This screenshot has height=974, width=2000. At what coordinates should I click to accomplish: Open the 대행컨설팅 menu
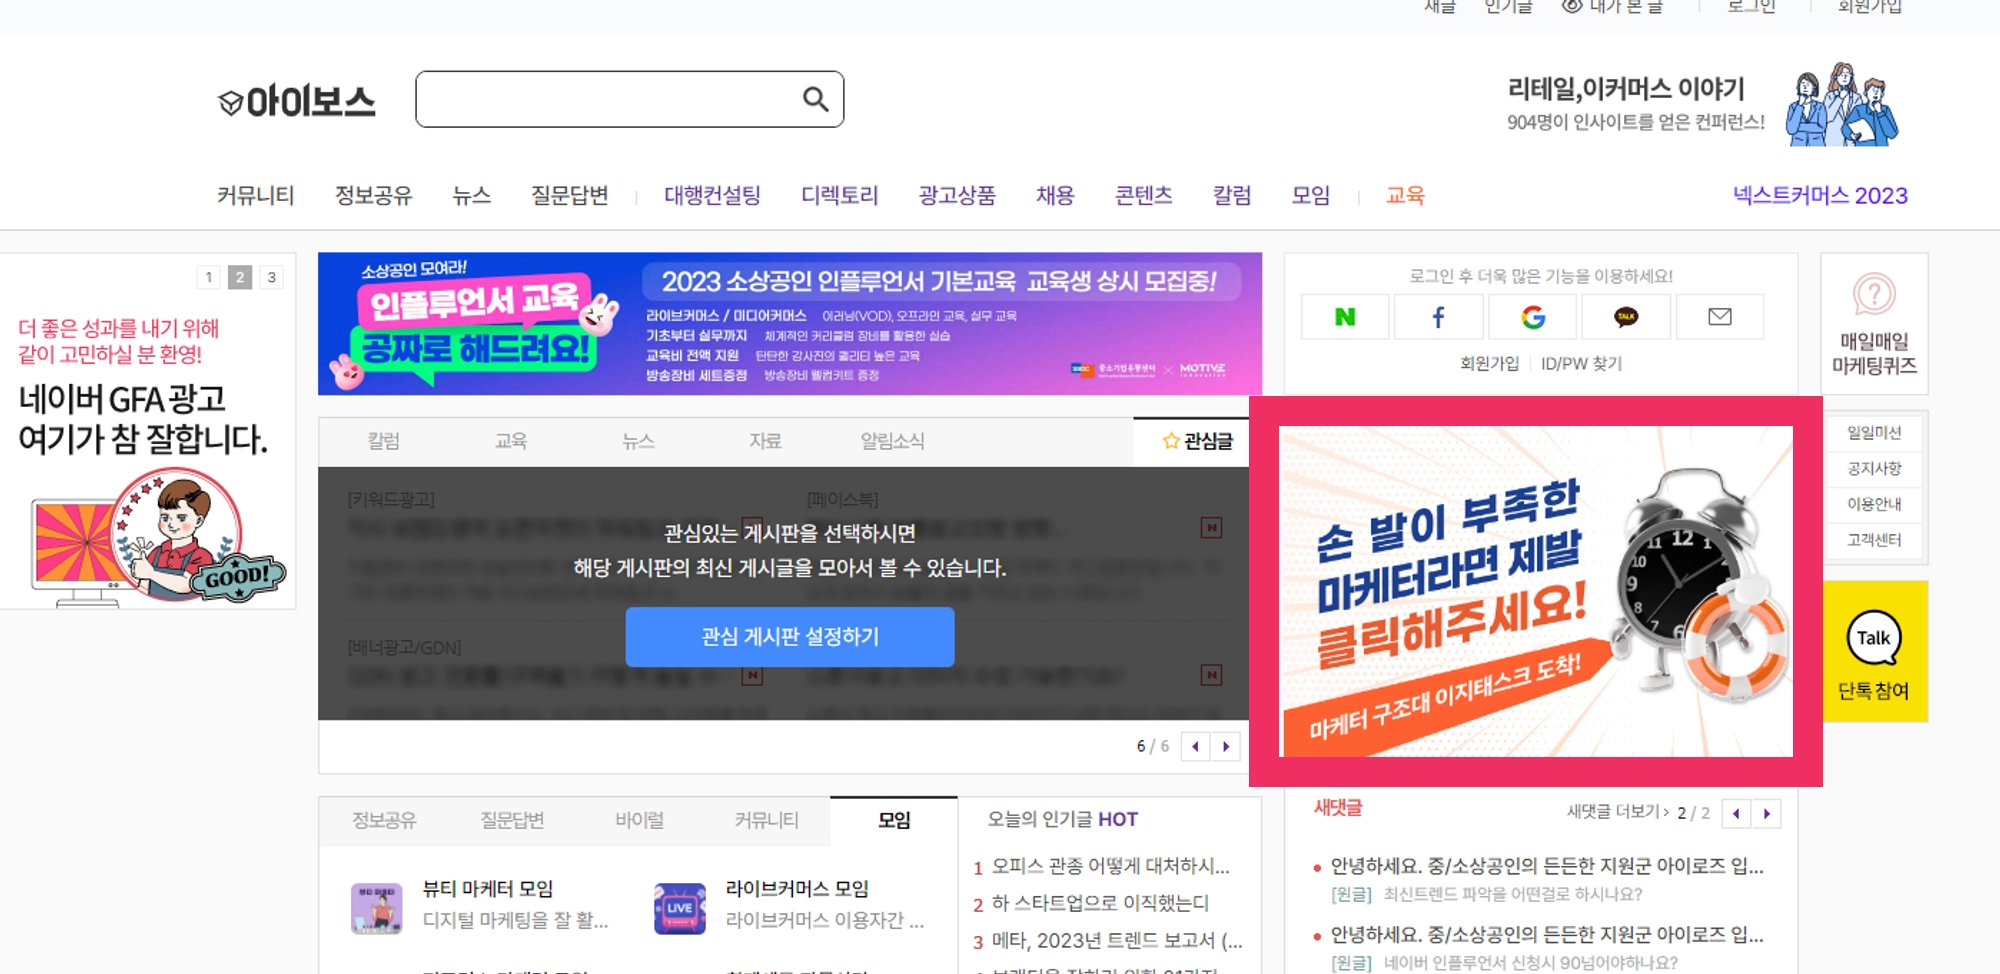[713, 195]
